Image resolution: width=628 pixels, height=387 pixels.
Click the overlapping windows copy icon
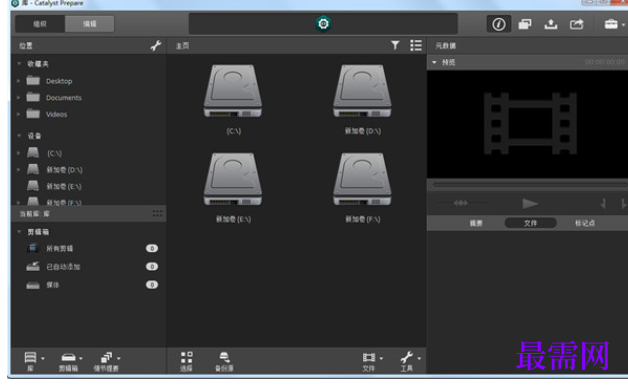pos(525,24)
